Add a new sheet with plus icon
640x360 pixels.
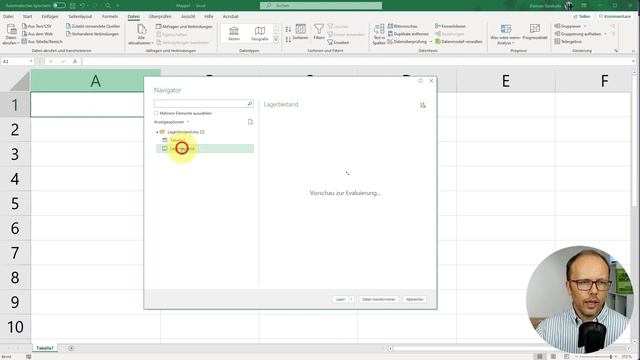[71, 348]
